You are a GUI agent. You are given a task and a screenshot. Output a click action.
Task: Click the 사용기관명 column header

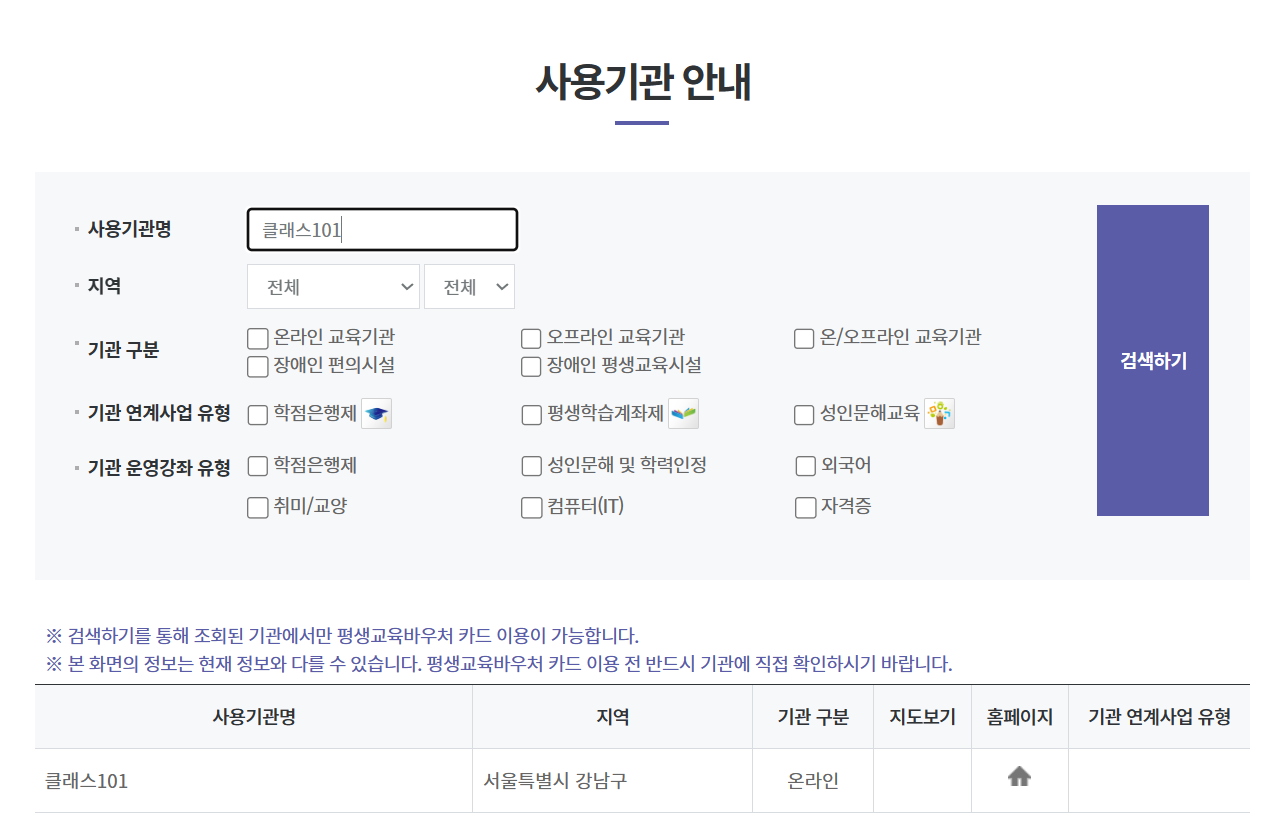click(x=254, y=717)
